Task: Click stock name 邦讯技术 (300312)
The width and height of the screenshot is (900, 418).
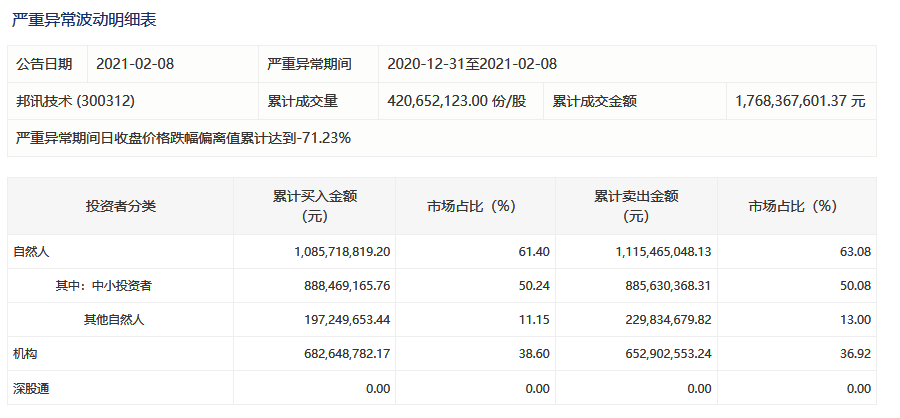Action: point(75,101)
